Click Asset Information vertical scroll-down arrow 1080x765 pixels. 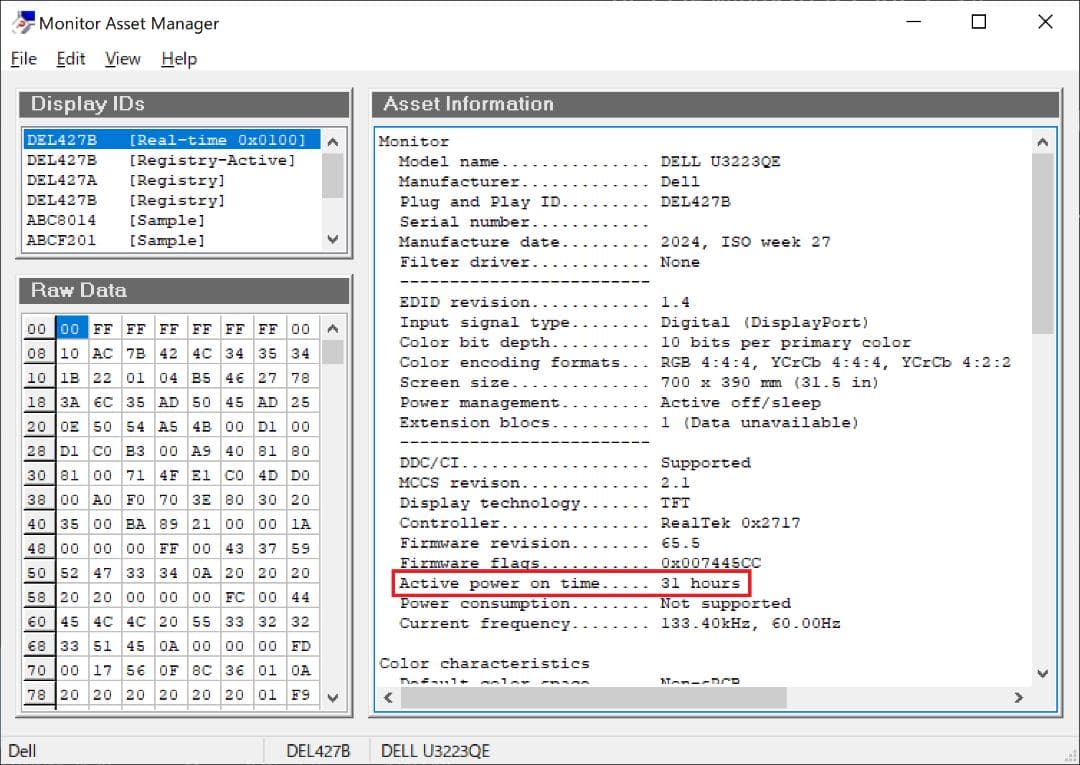tap(1043, 673)
